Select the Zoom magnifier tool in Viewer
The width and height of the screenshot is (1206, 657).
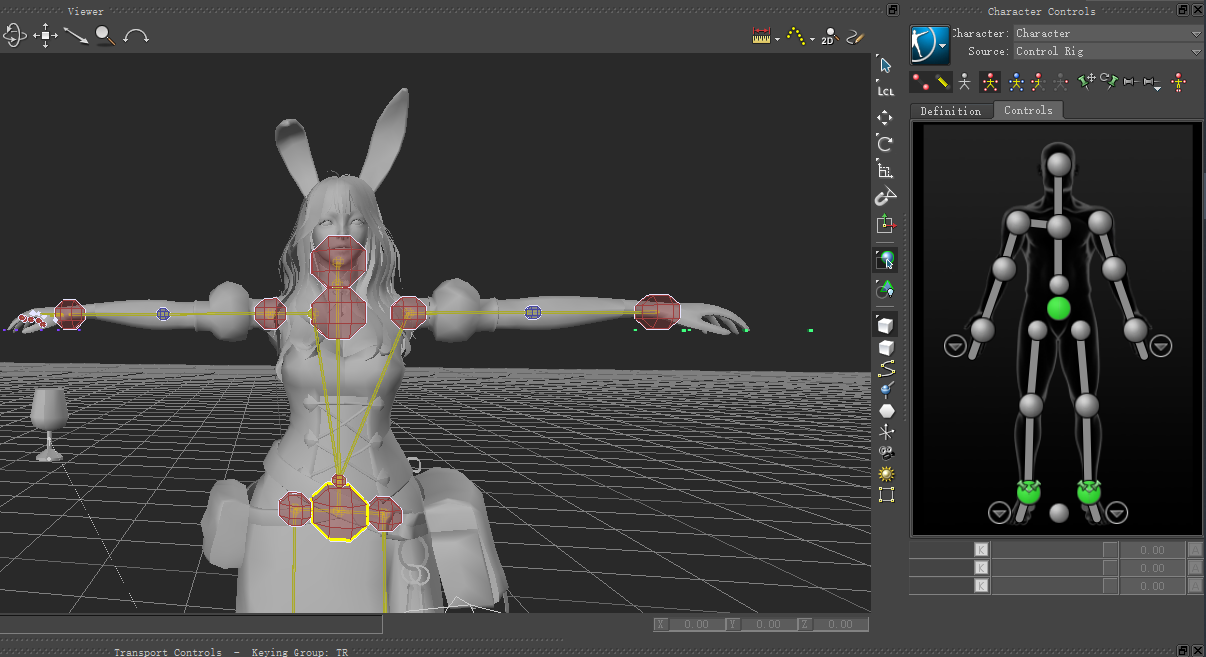(105, 36)
